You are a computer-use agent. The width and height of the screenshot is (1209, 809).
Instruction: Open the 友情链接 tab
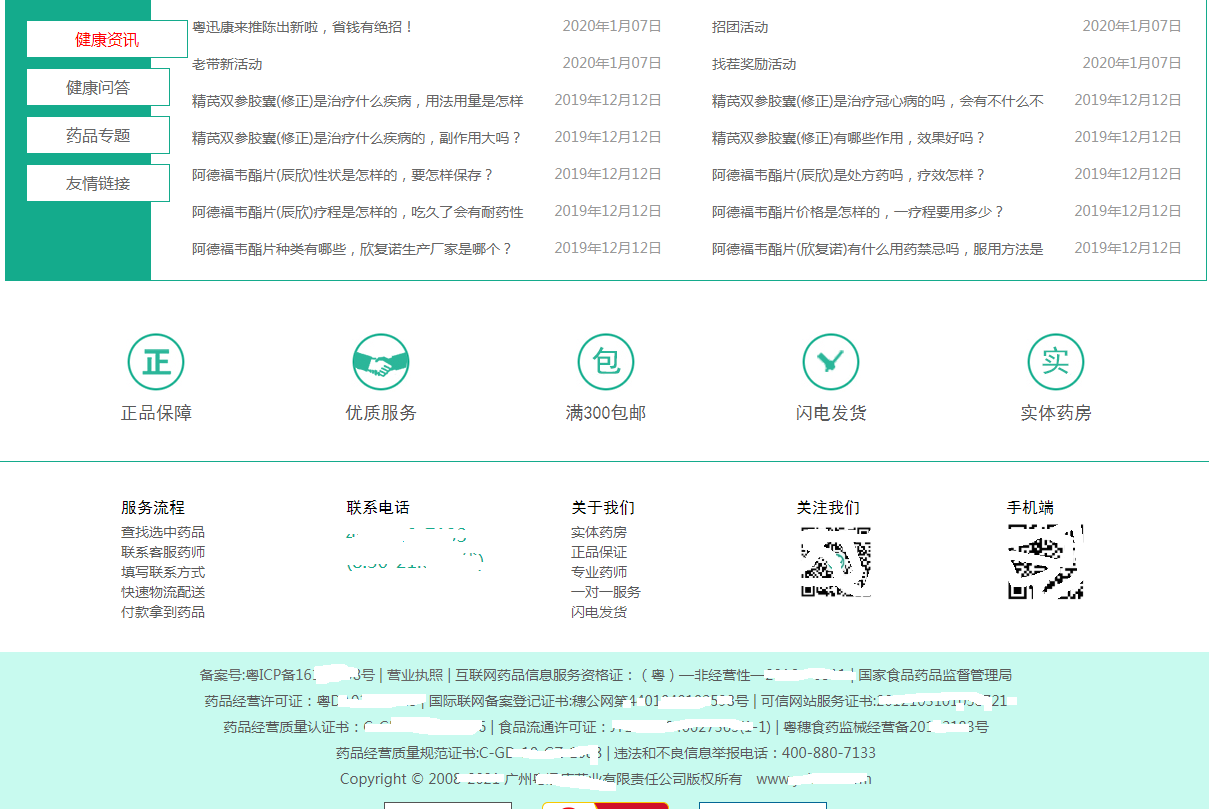pyautogui.click(x=98, y=184)
